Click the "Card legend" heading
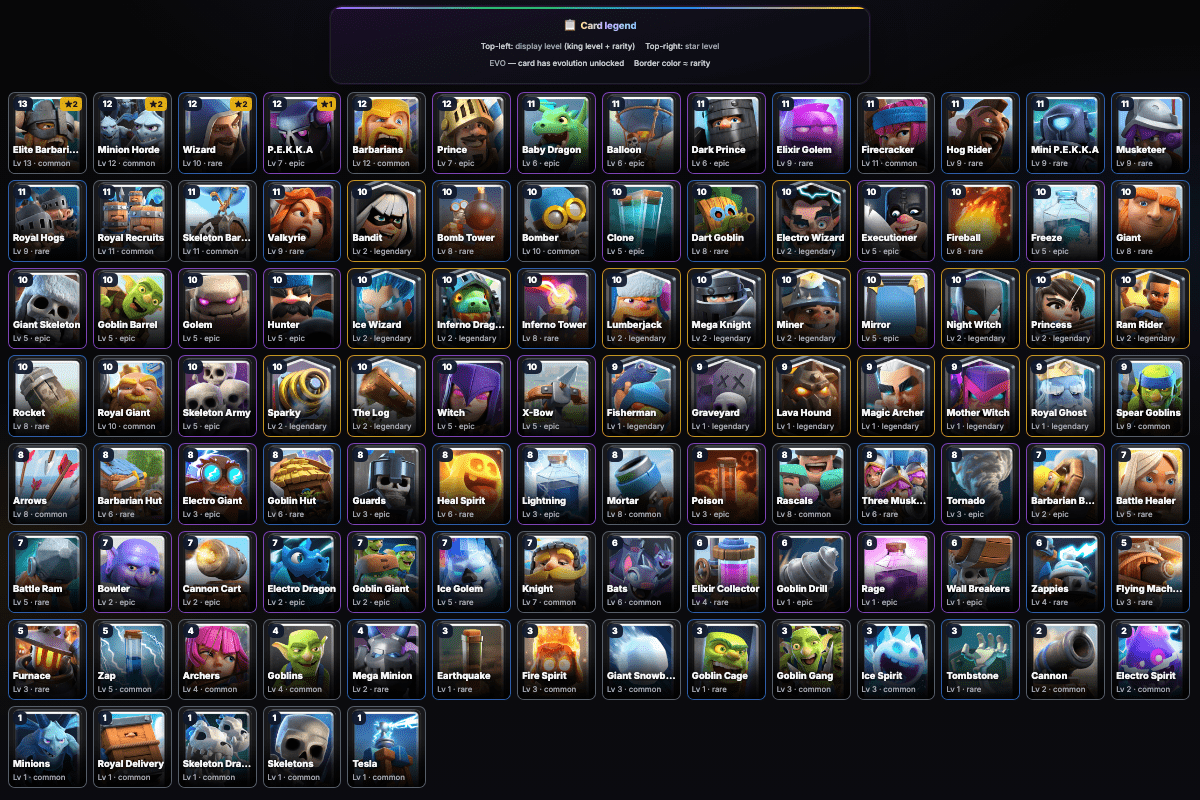 (608, 25)
